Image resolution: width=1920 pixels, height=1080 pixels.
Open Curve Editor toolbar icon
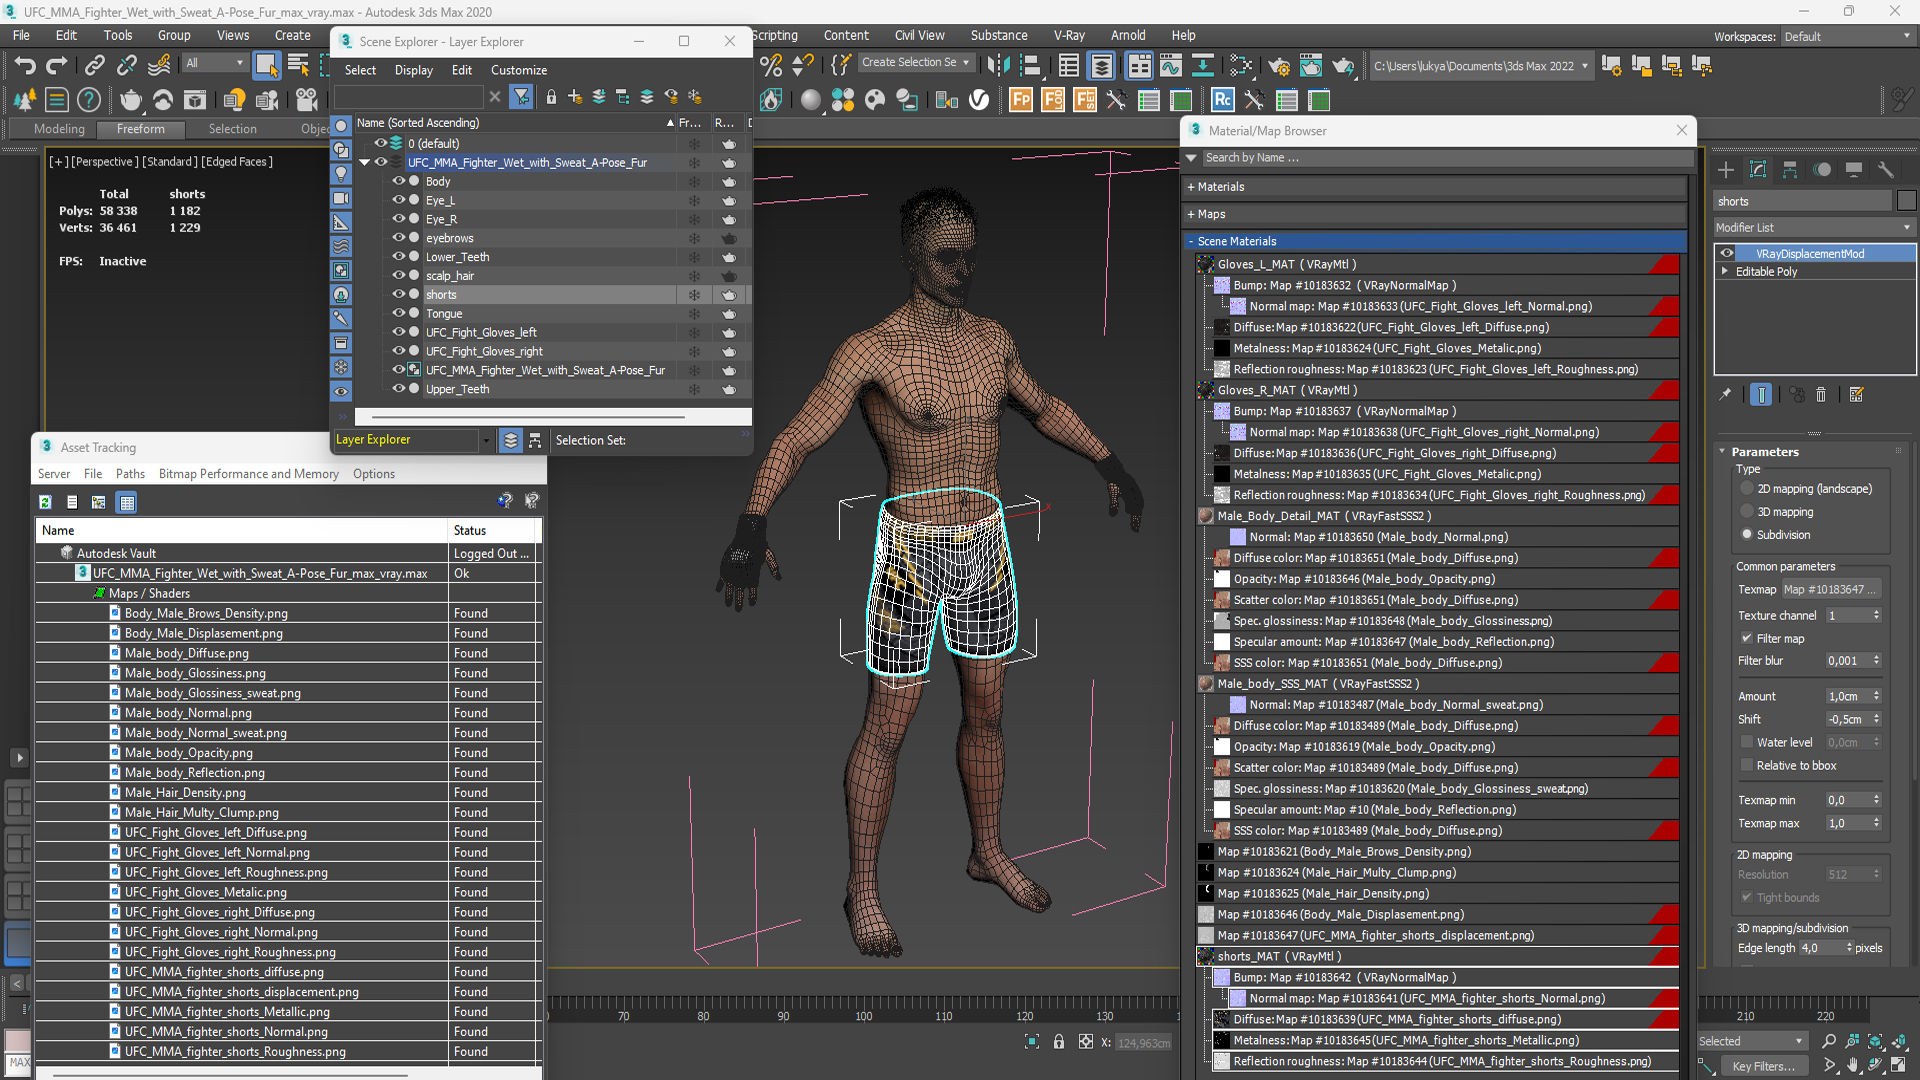(x=1170, y=66)
